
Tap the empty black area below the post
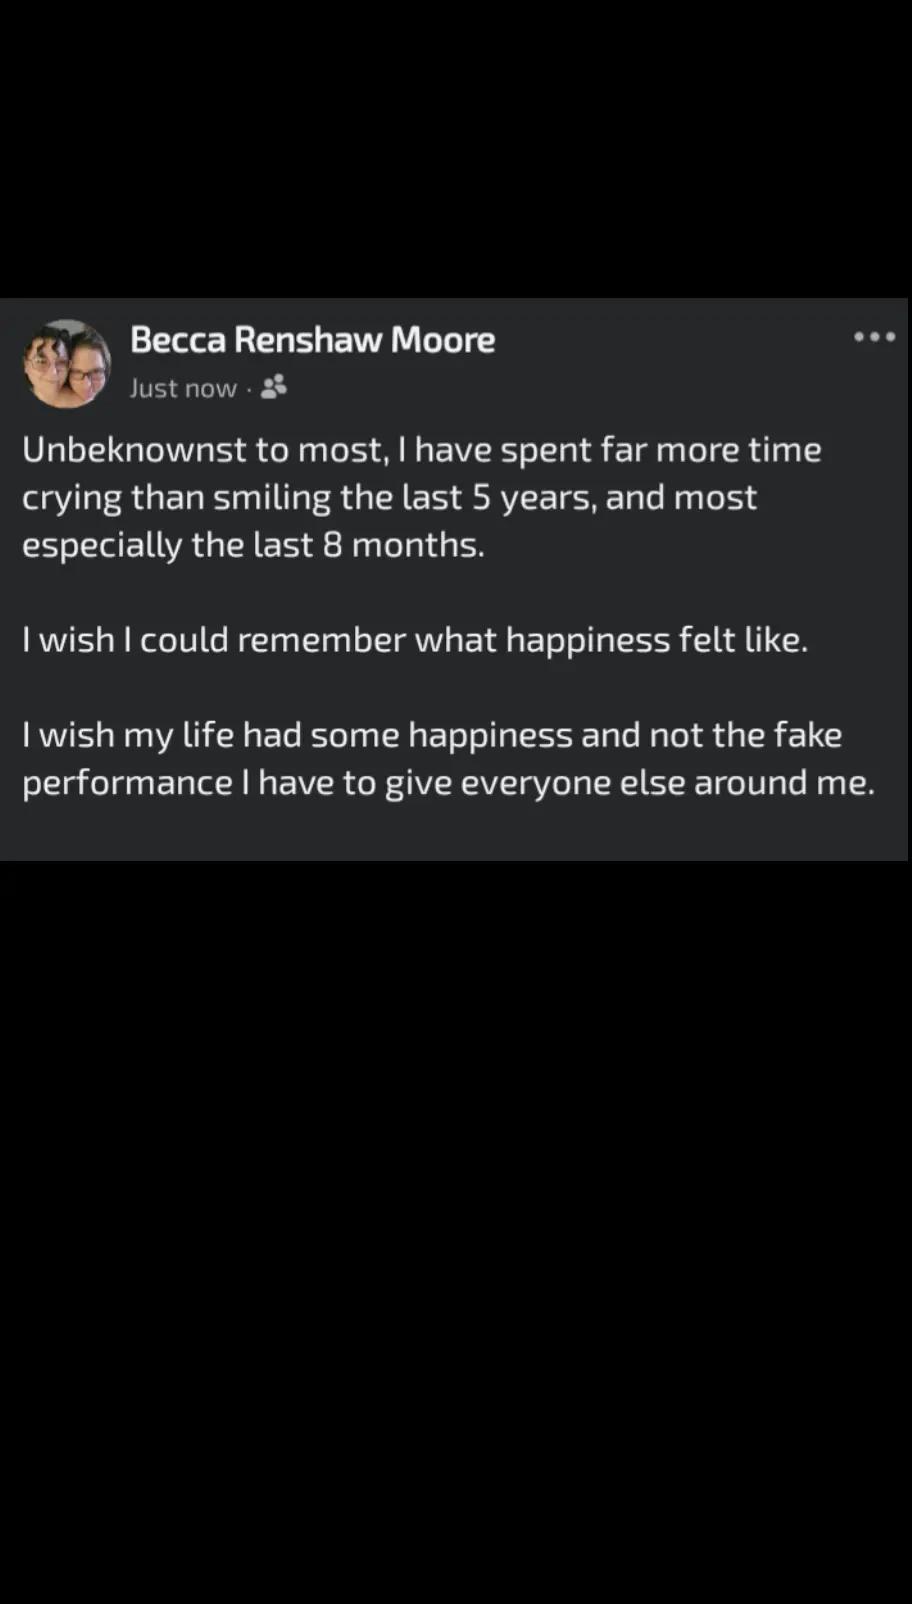(456, 1230)
